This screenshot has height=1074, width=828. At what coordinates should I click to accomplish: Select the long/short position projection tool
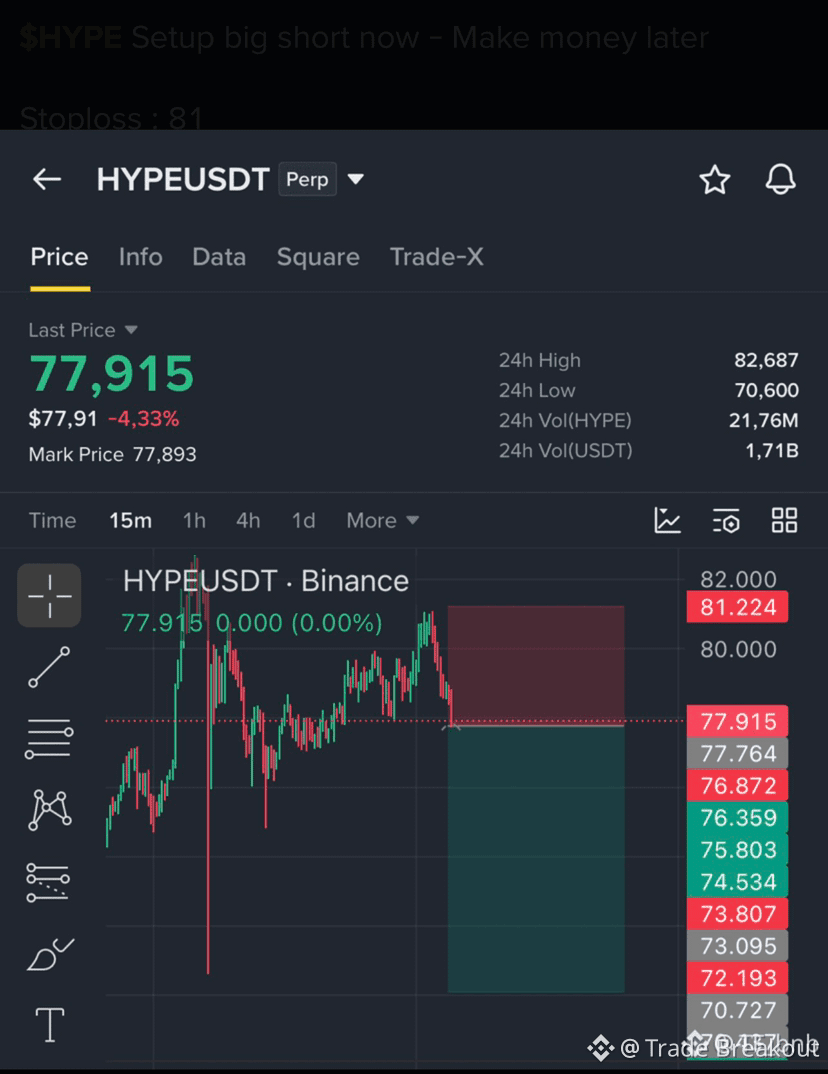pos(48,882)
